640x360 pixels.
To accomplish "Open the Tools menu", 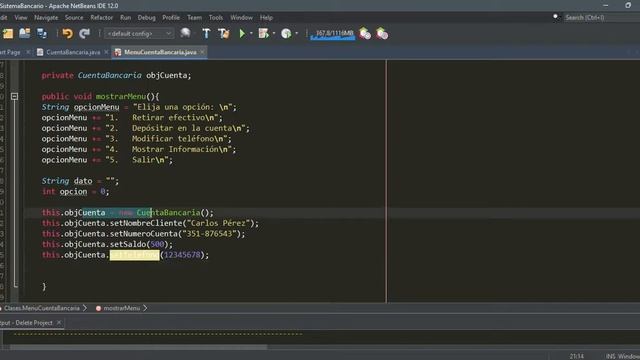I will tap(216, 18).
